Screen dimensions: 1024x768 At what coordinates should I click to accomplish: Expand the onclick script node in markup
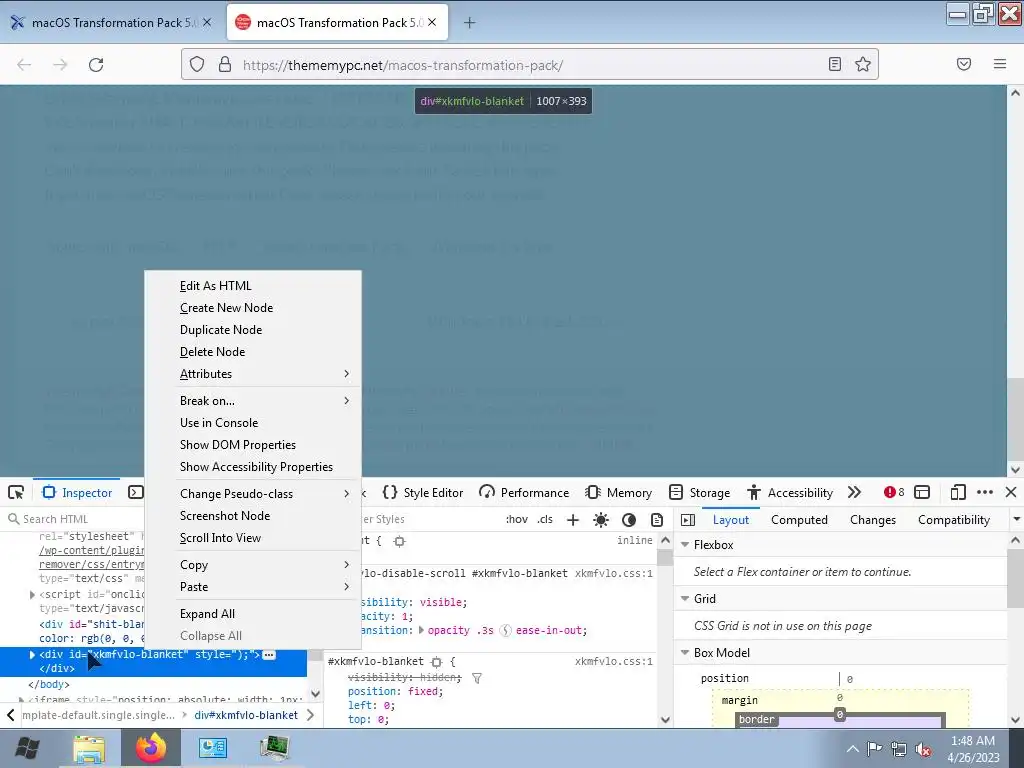pyautogui.click(x=32, y=594)
